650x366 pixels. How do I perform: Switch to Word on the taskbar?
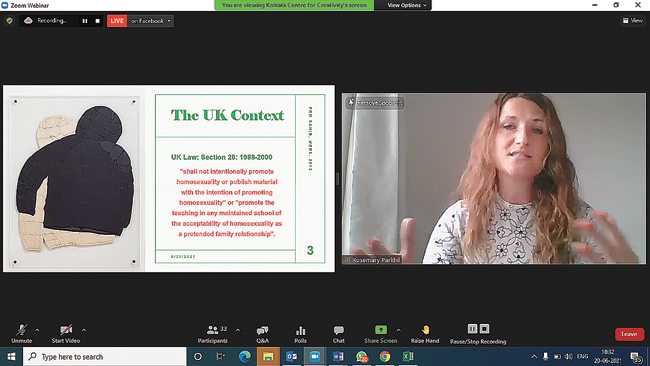338,356
